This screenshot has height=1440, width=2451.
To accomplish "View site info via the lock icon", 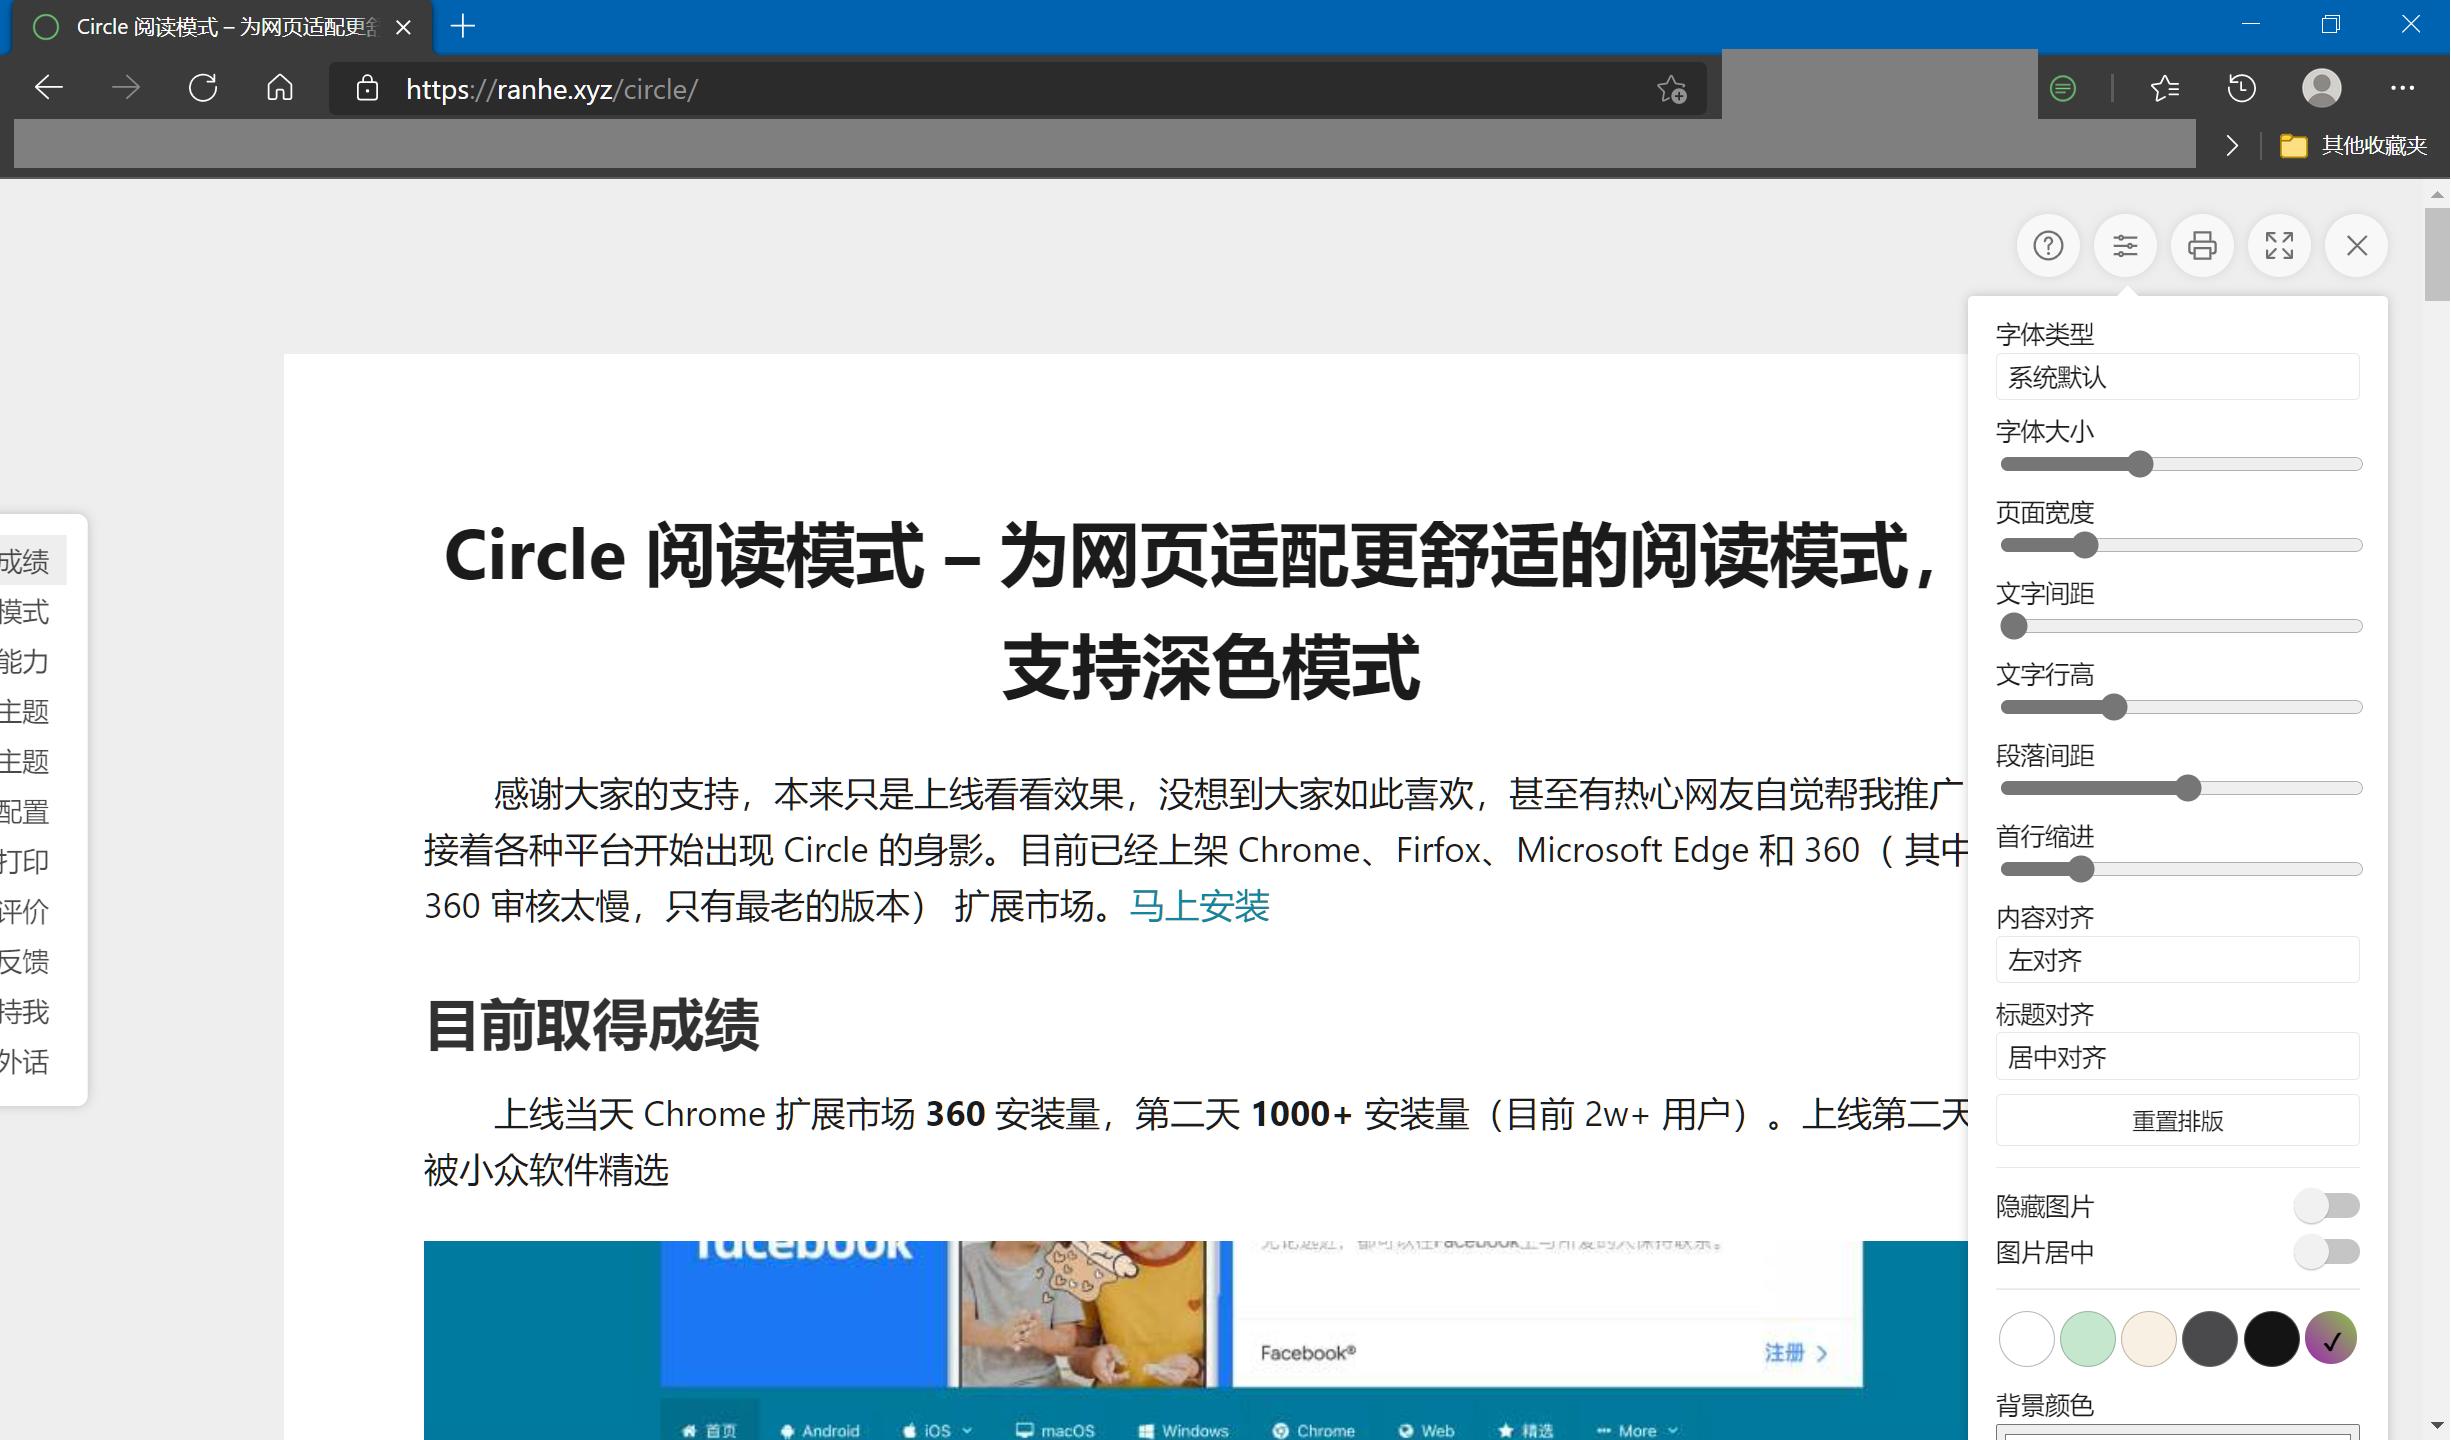I will tap(368, 89).
